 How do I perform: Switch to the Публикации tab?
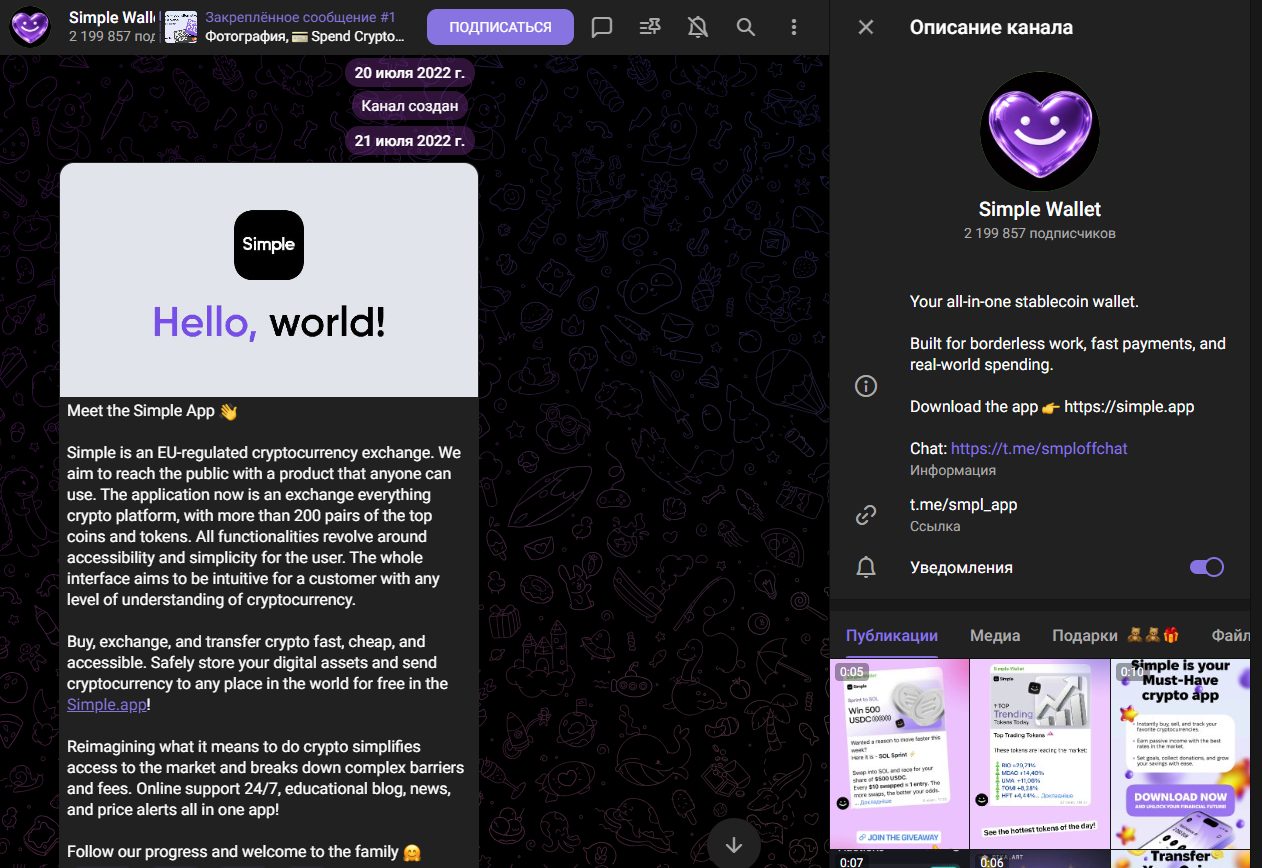click(891, 635)
